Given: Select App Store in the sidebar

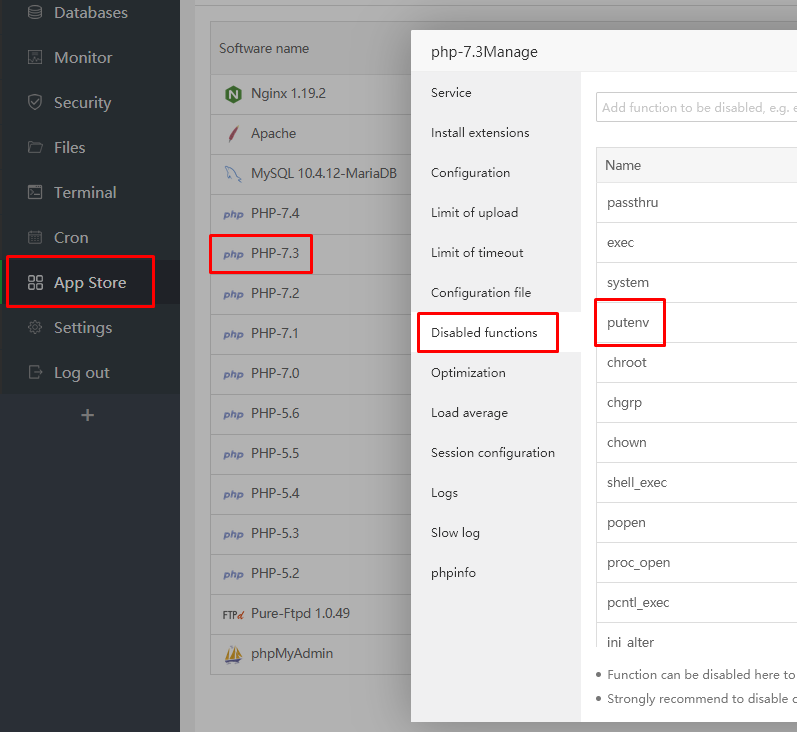Looking at the screenshot, I should click(90, 283).
